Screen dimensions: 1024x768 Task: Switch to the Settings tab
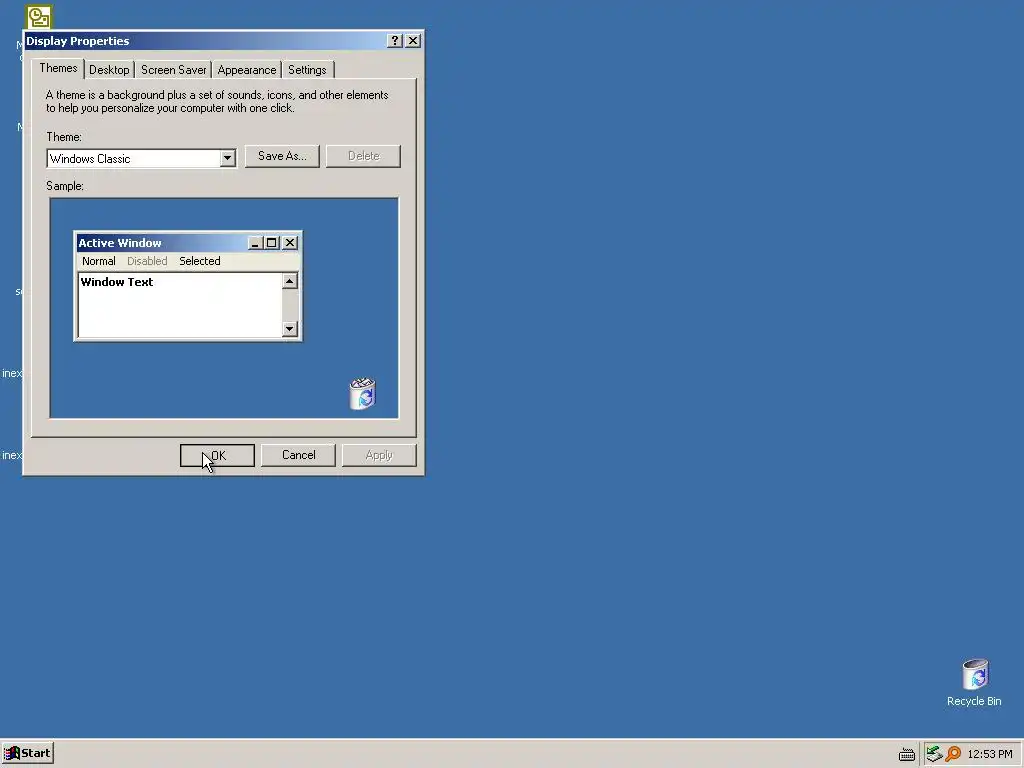pos(307,70)
